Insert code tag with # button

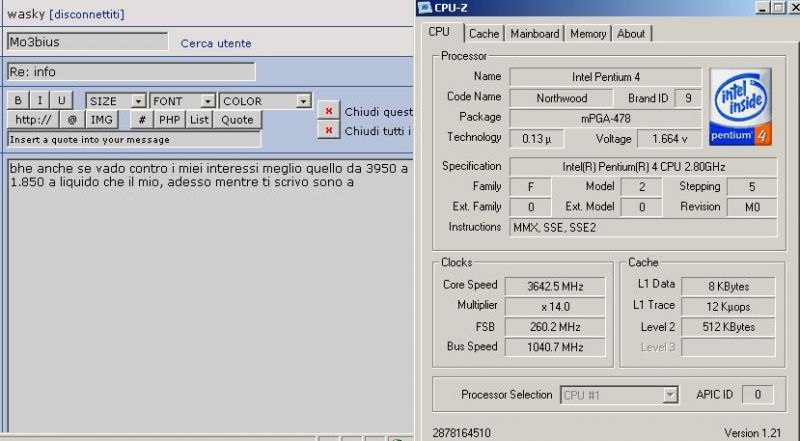(142, 120)
